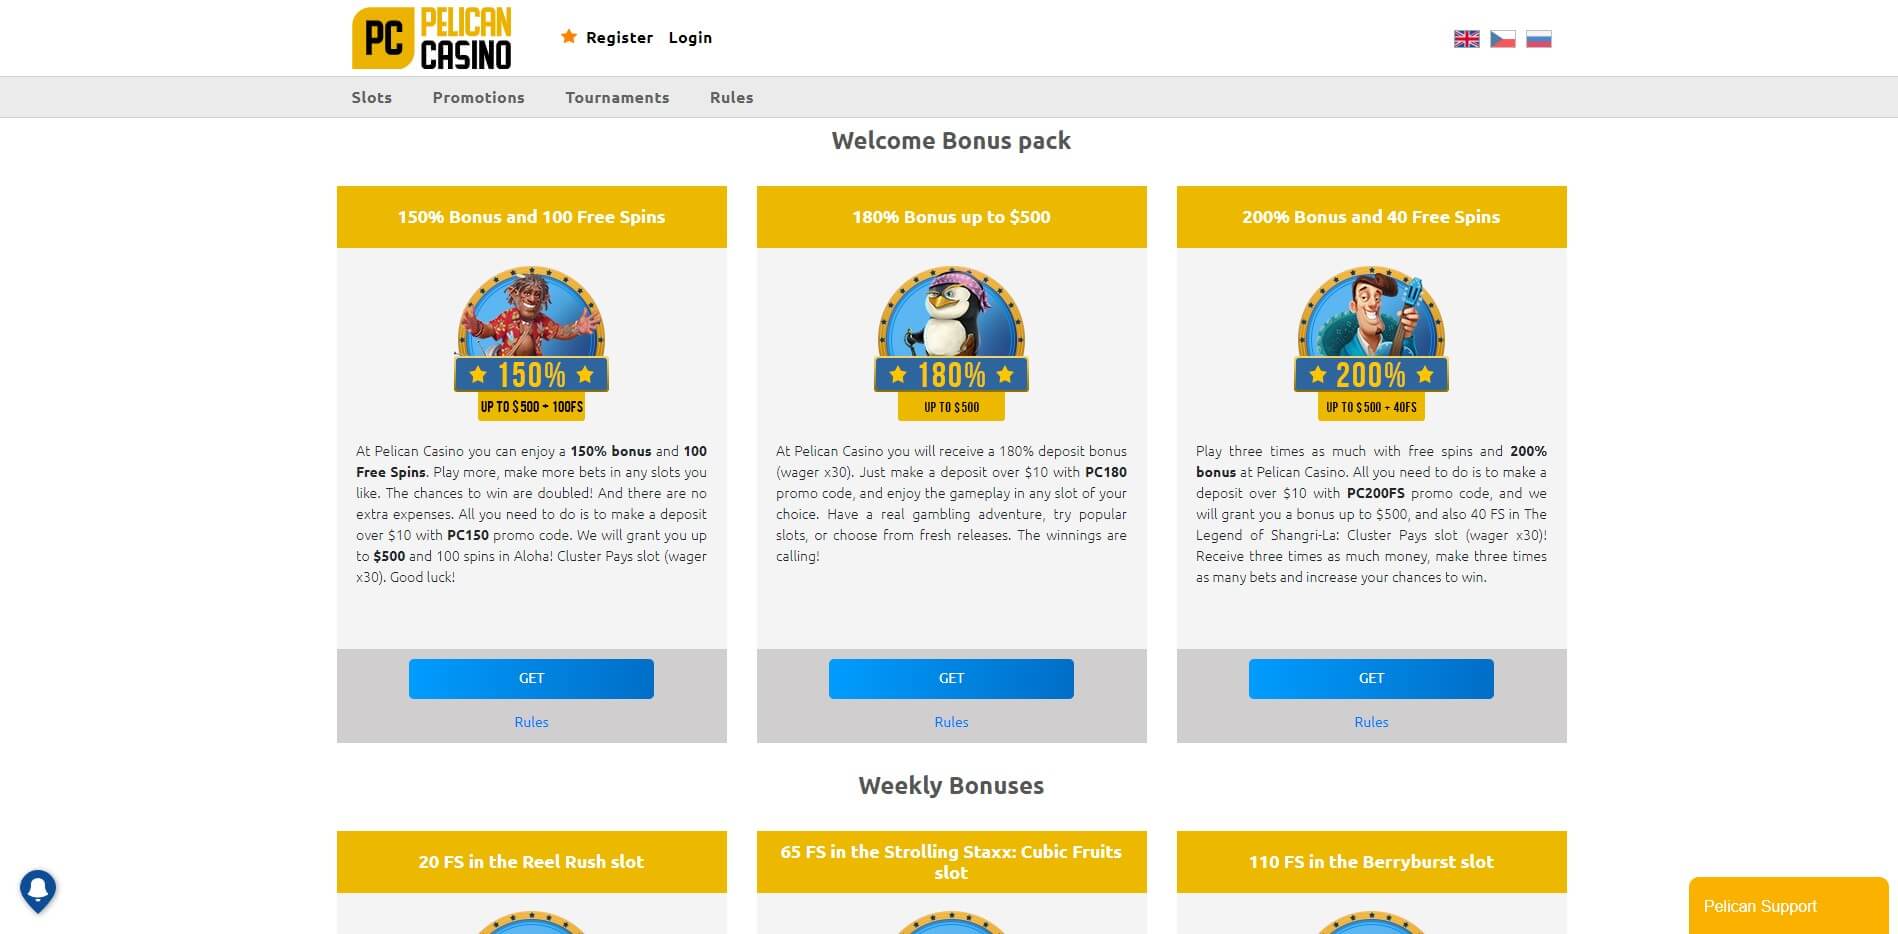
Task: Open the Pelican Support chat widget
Action: [x=1788, y=906]
